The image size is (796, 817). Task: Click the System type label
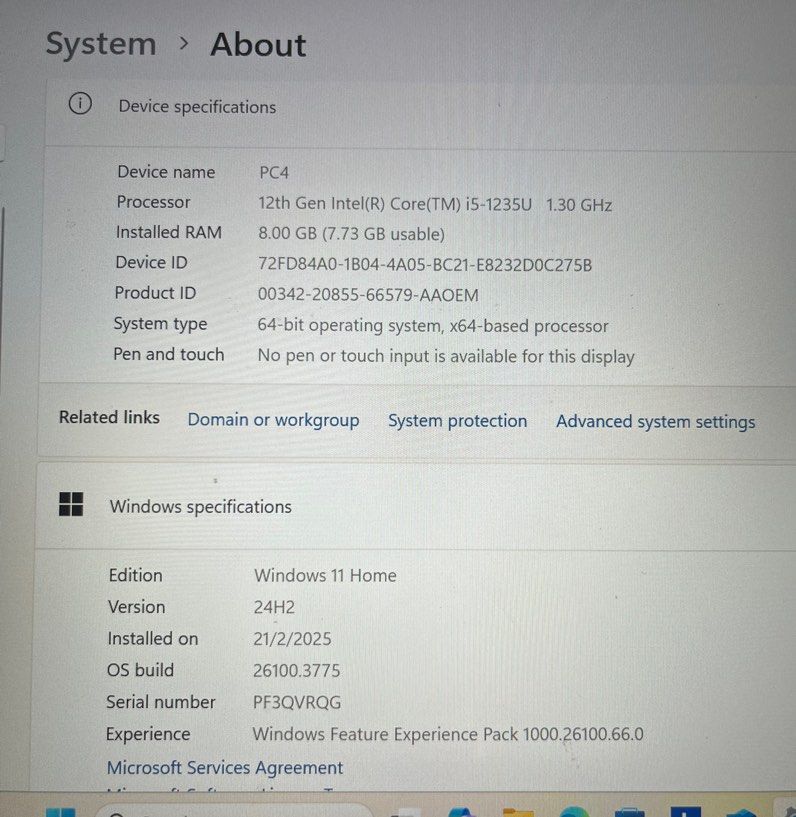click(x=160, y=324)
